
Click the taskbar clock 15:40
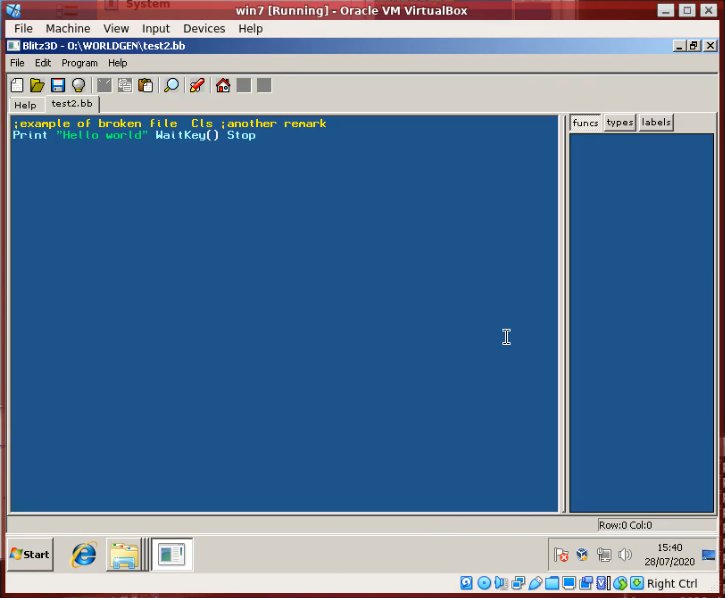(x=670, y=548)
